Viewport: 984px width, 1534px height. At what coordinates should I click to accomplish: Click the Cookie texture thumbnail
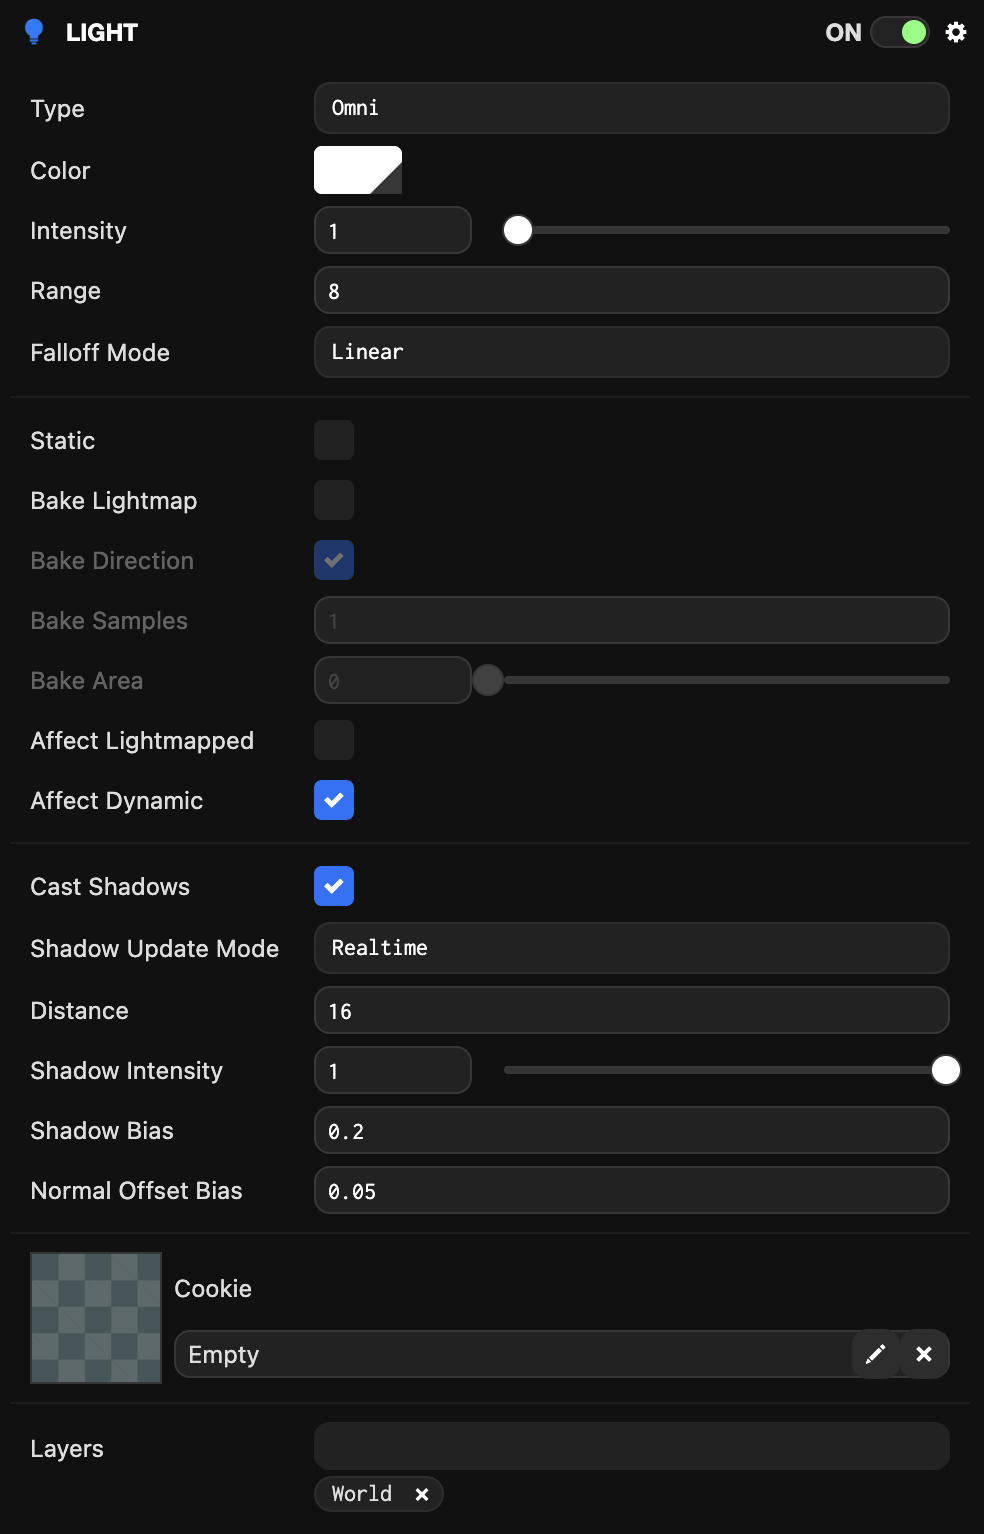(x=95, y=1317)
